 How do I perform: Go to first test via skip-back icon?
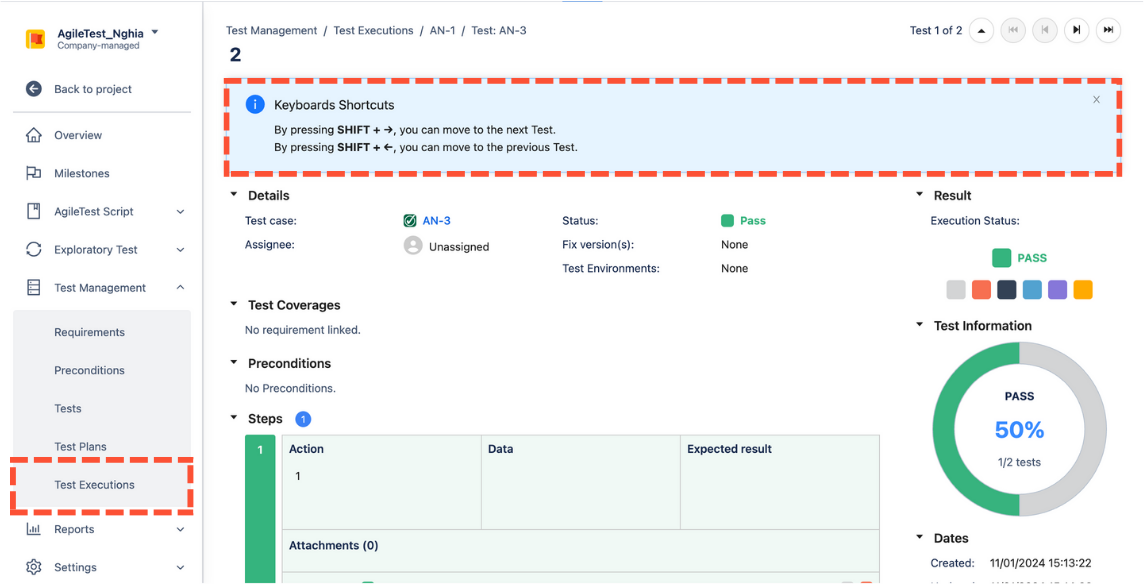click(1013, 30)
